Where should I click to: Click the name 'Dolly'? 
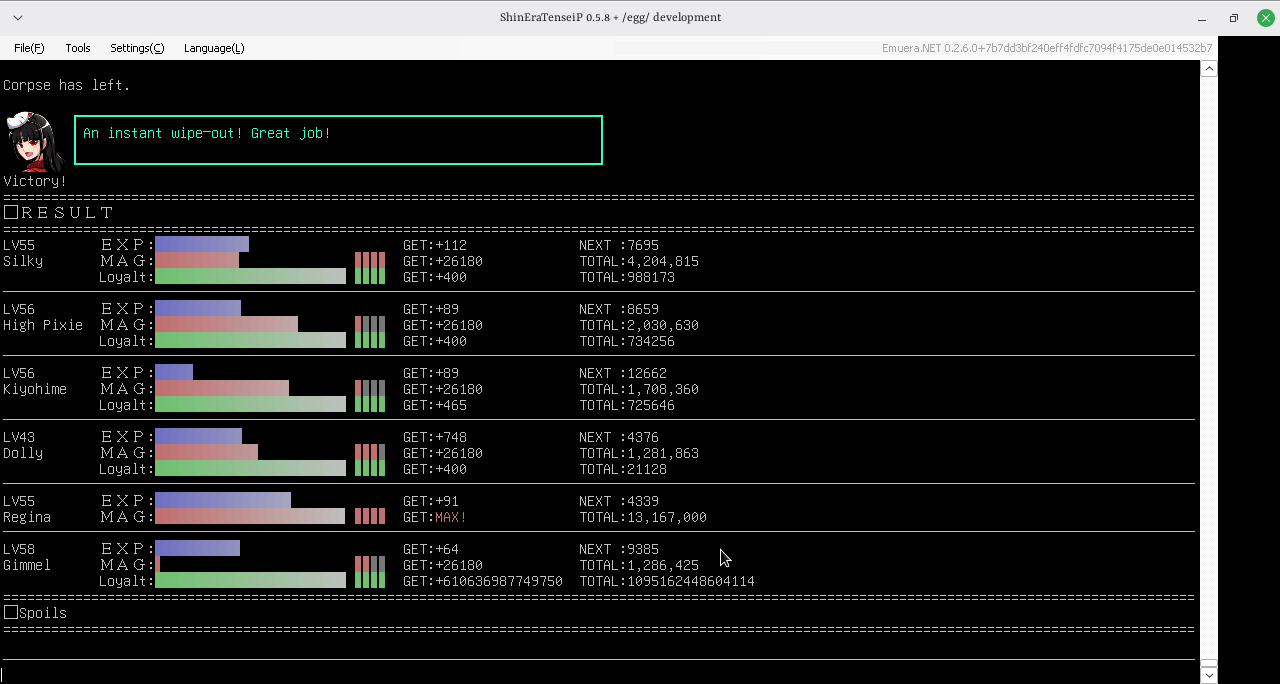23,453
